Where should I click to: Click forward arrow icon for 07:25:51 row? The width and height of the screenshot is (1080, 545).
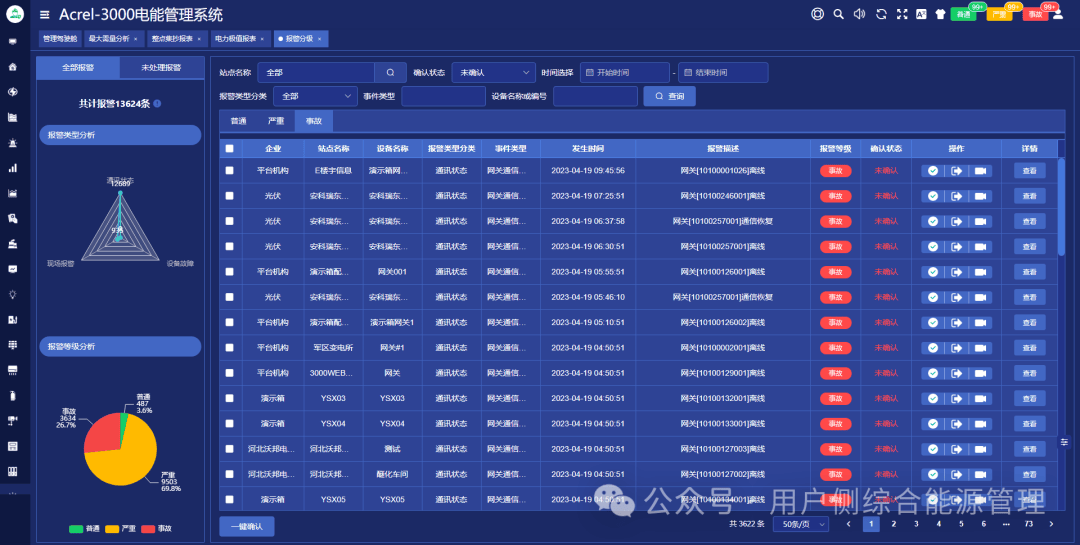click(x=957, y=196)
